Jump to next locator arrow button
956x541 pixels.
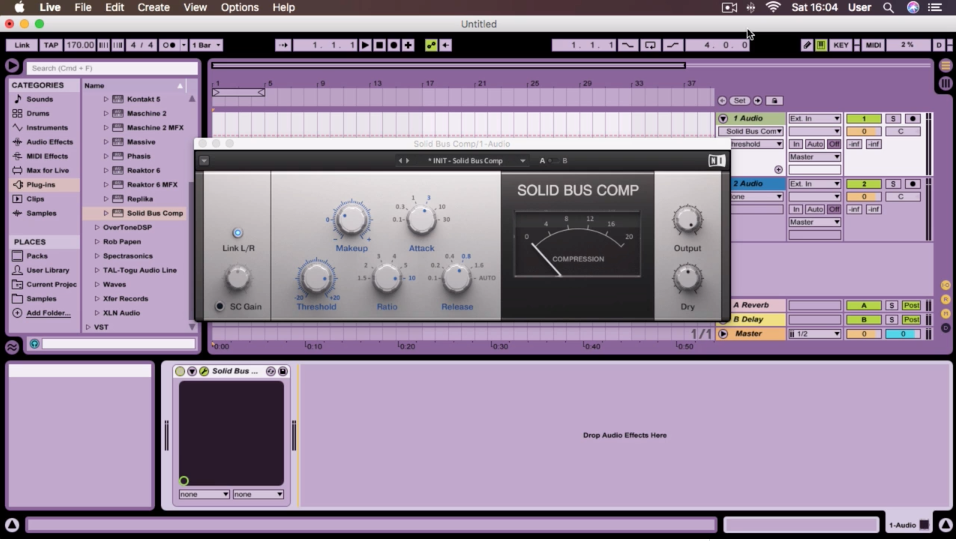757,101
